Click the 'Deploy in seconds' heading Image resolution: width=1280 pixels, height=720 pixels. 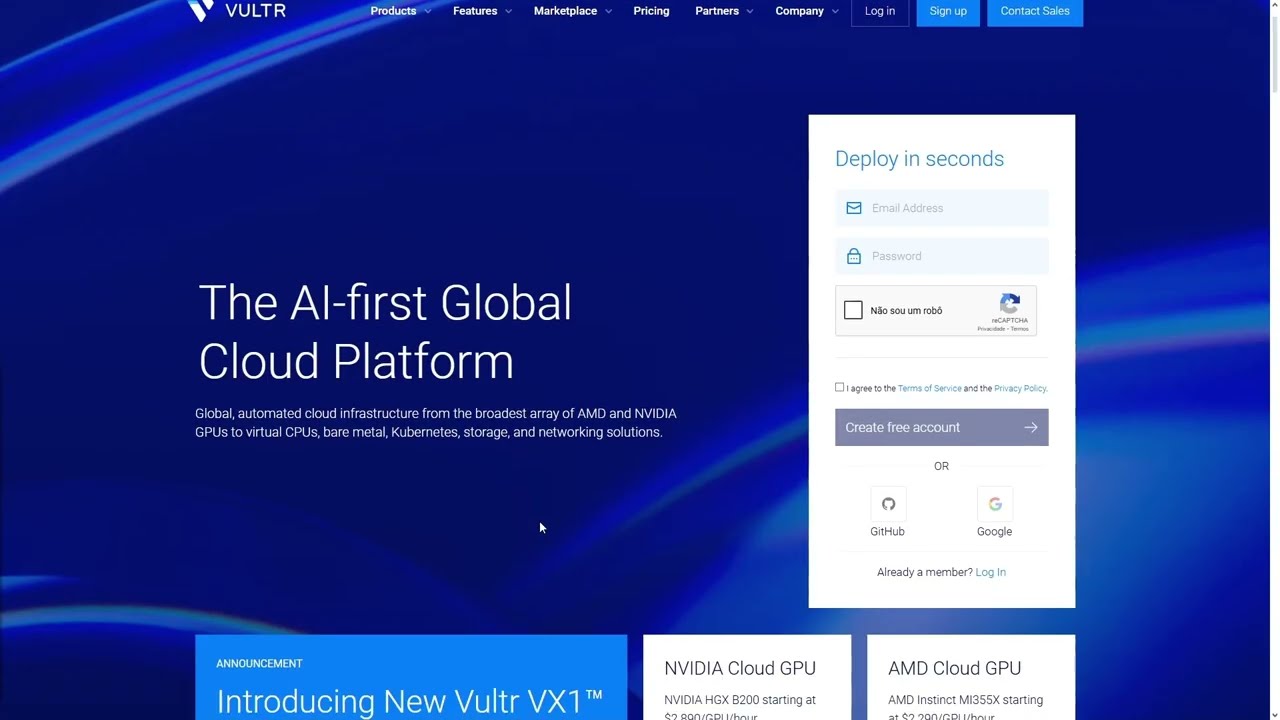pos(919,159)
